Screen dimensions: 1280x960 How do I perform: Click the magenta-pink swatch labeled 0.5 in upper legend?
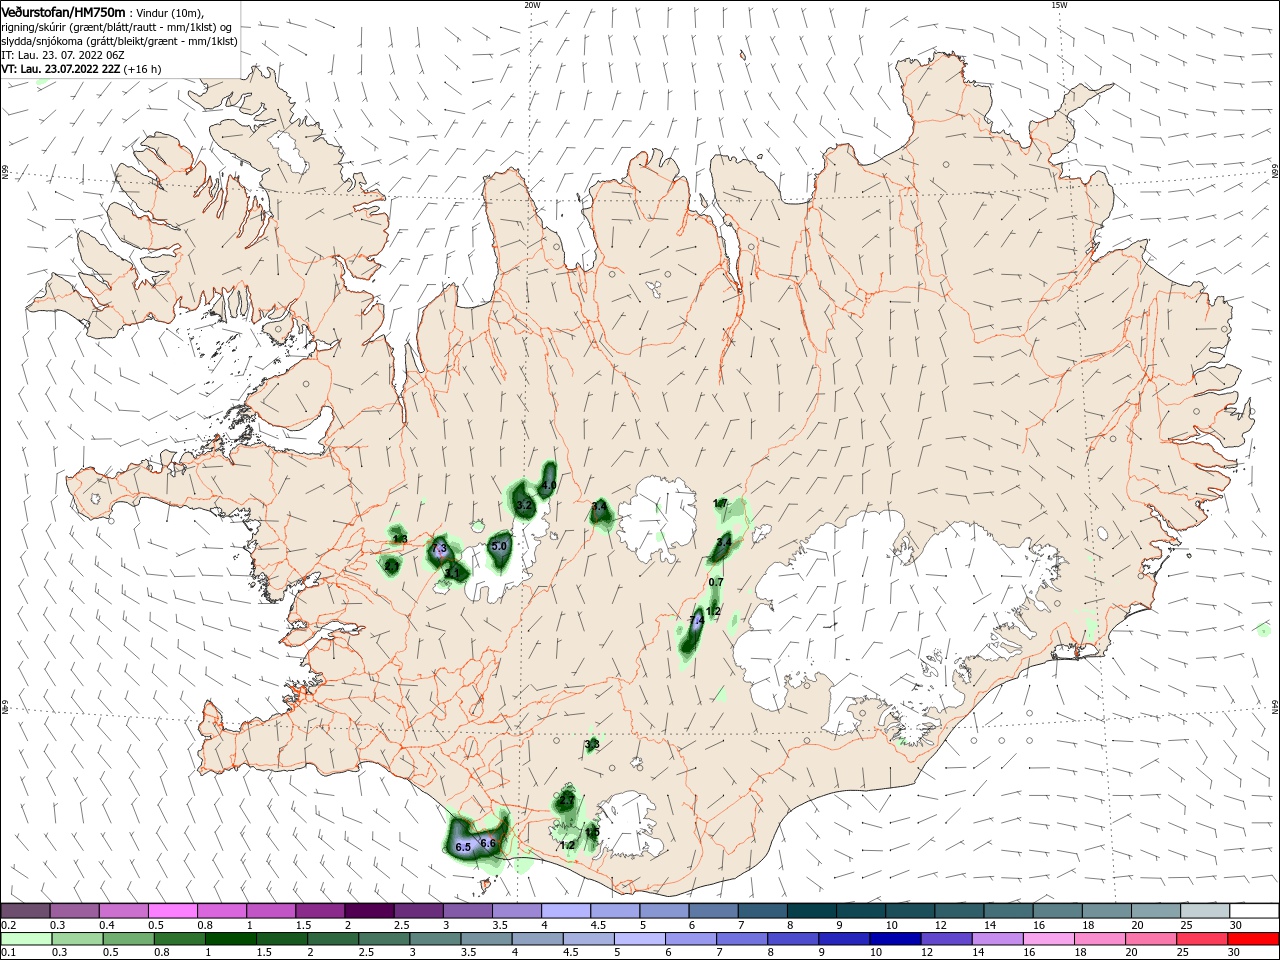pos(172,911)
